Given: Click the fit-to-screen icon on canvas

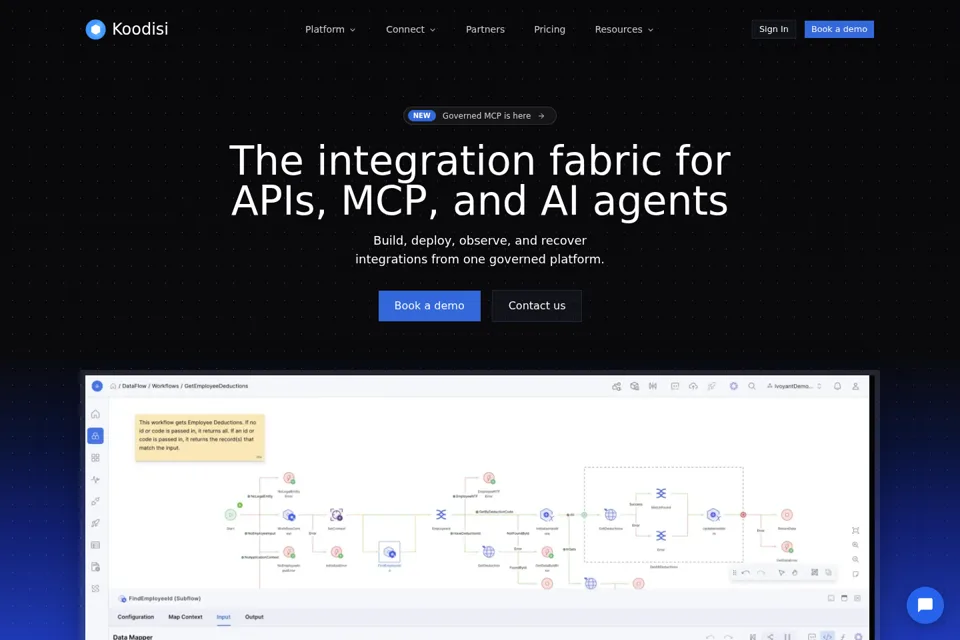Looking at the screenshot, I should point(855,530).
